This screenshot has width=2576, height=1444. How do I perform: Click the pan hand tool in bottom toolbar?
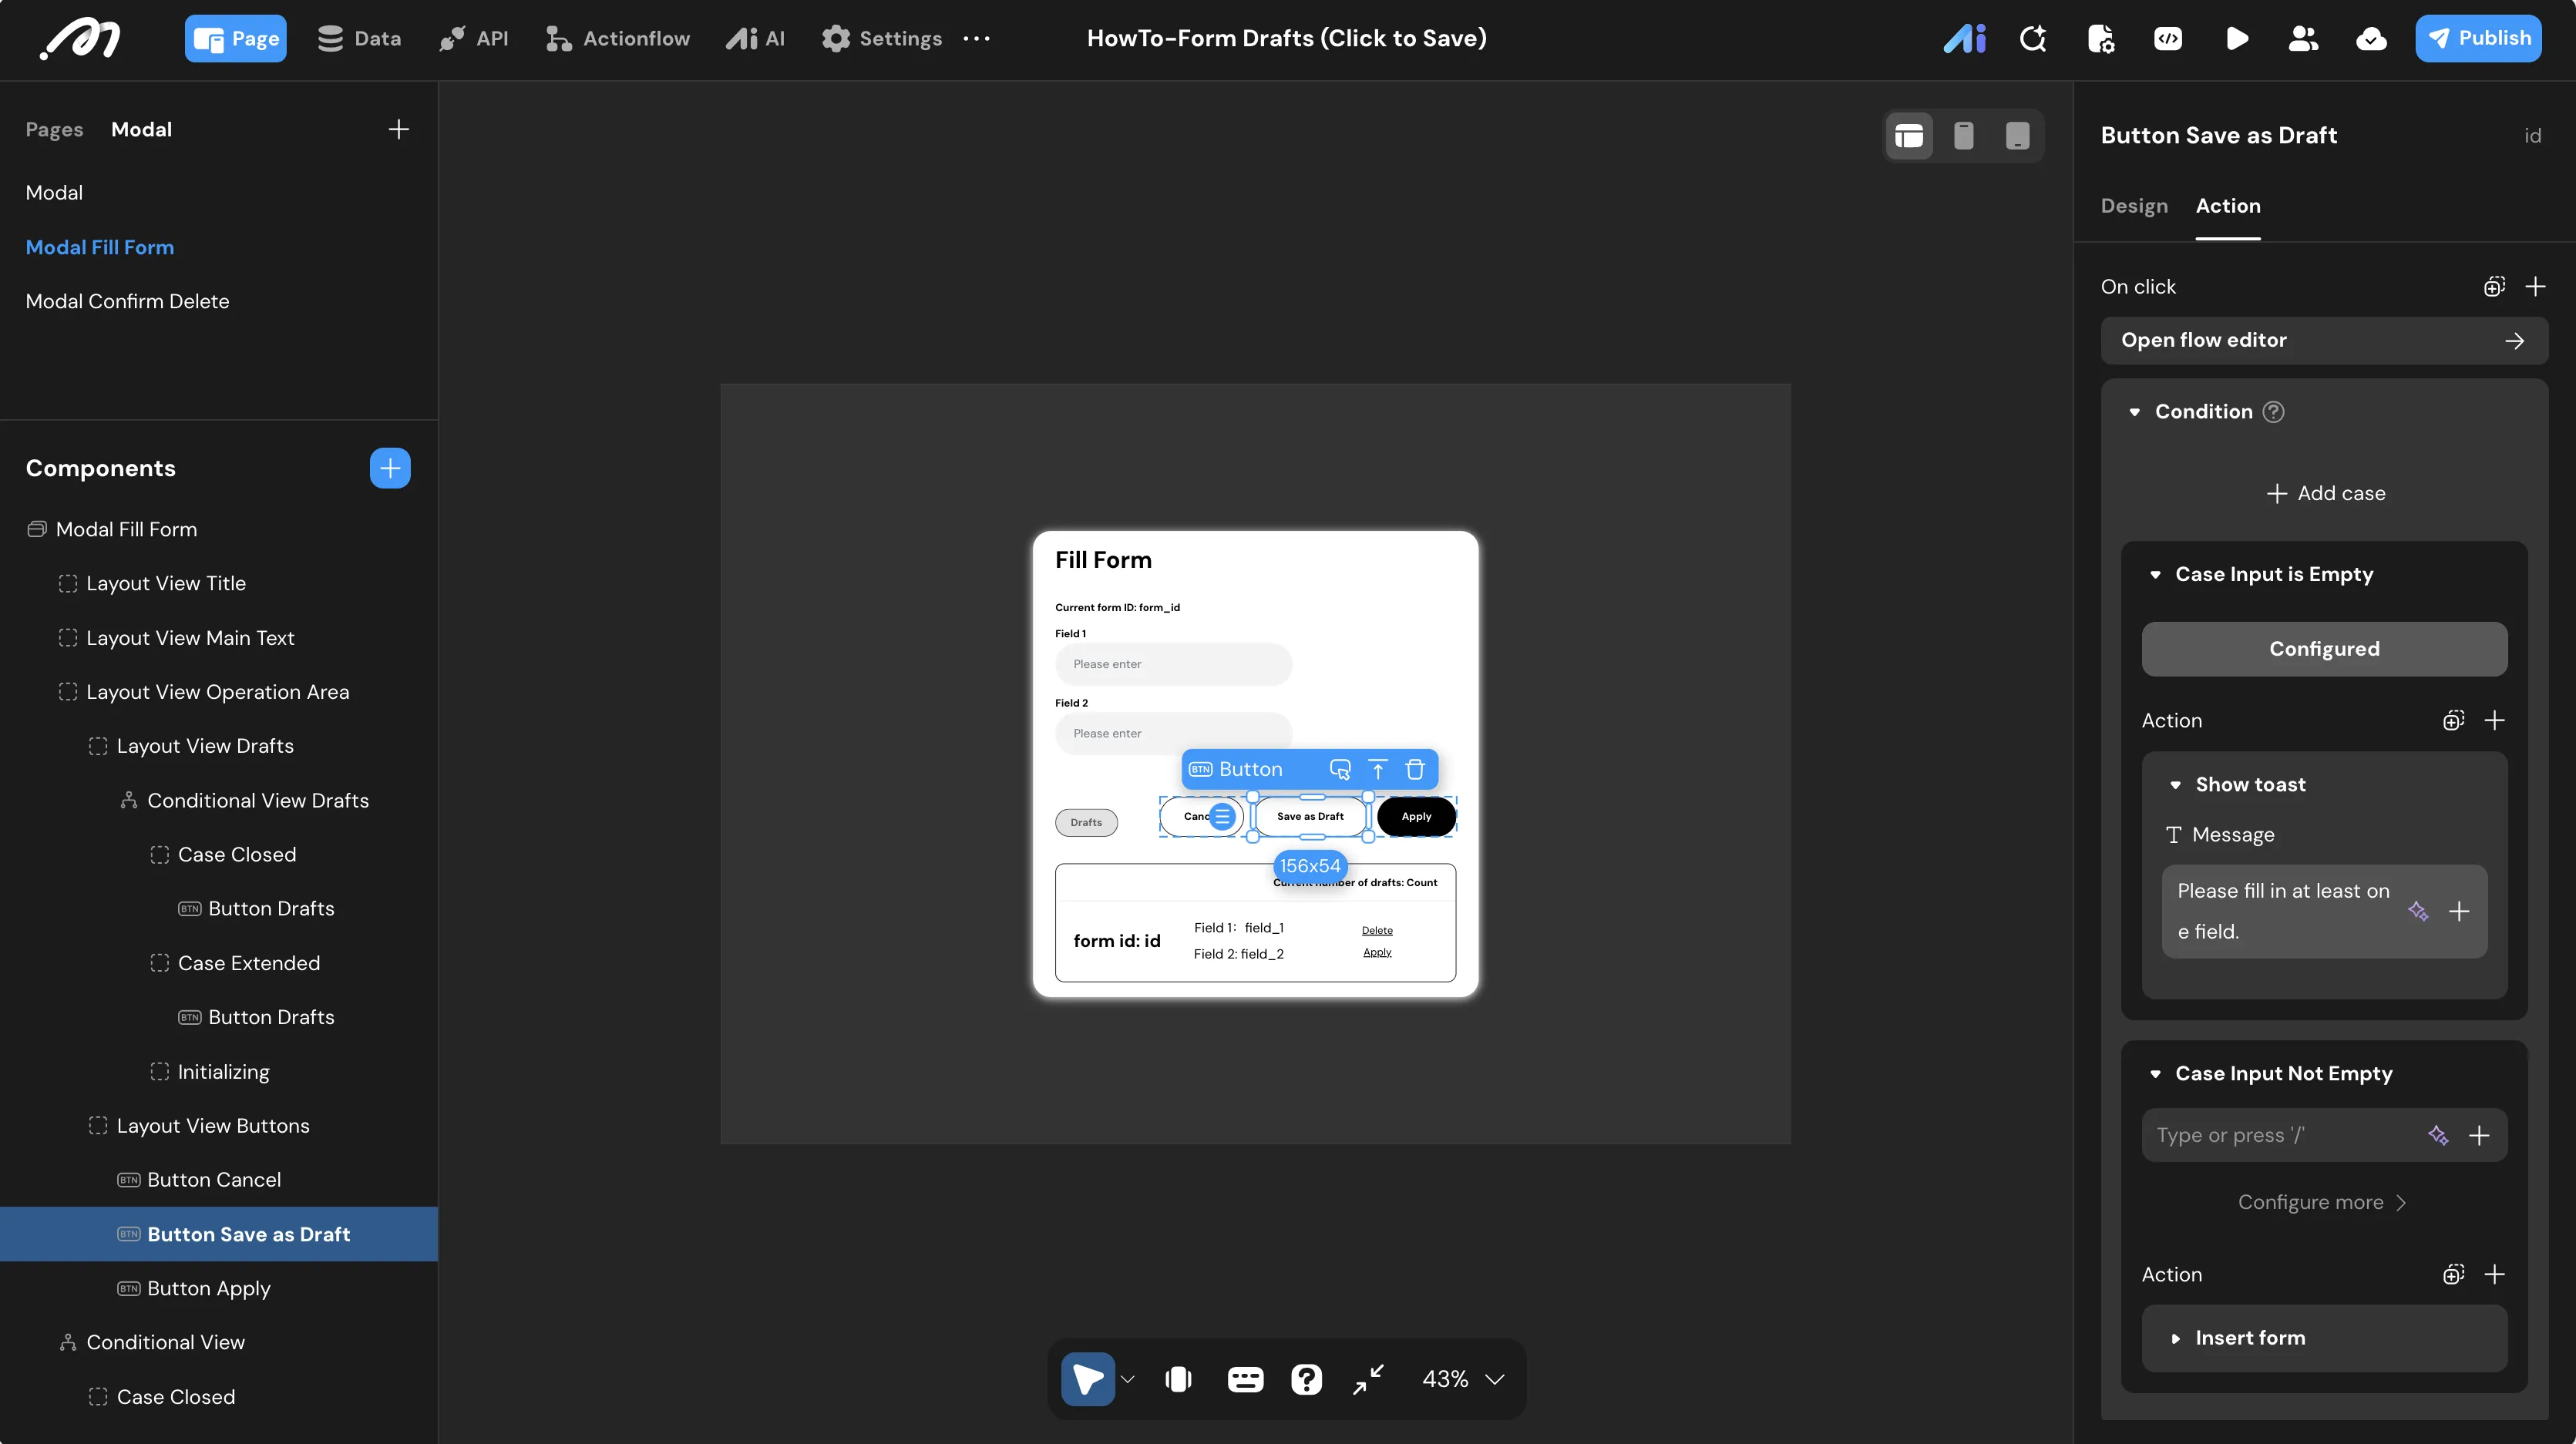pos(1179,1379)
